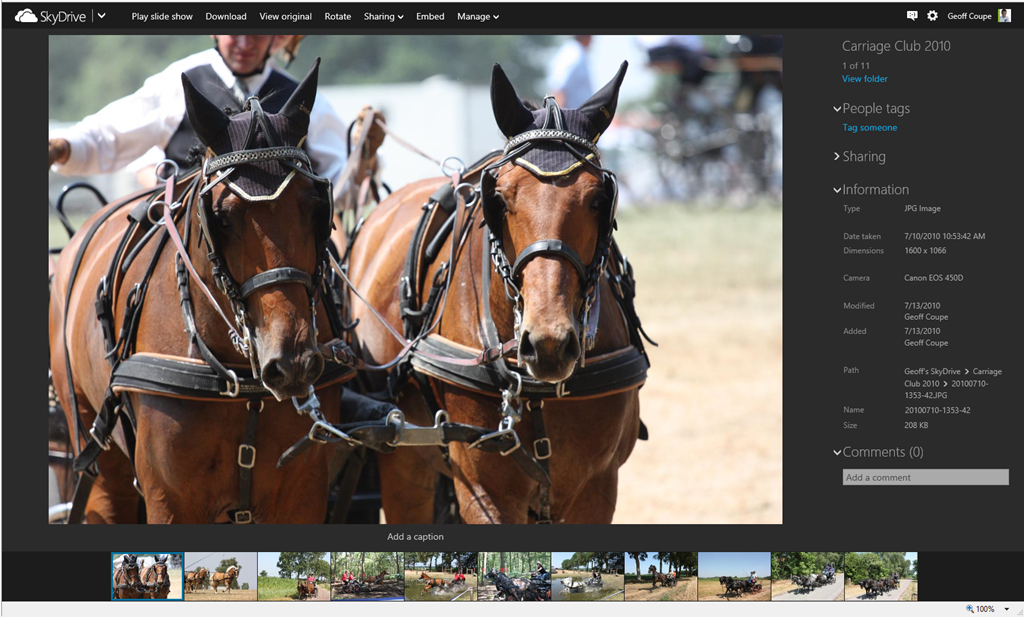Expand the Sharing section in sidebar
This screenshot has width=1024, height=617.
click(x=837, y=157)
